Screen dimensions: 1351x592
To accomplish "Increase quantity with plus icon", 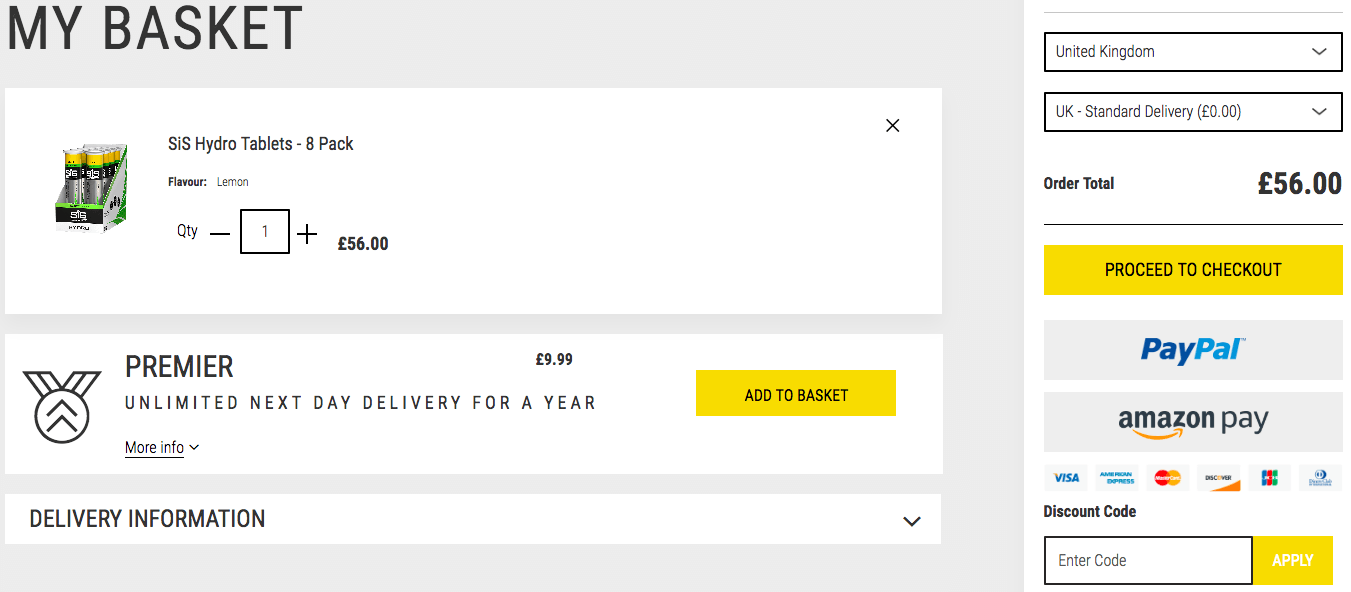I will coord(307,234).
